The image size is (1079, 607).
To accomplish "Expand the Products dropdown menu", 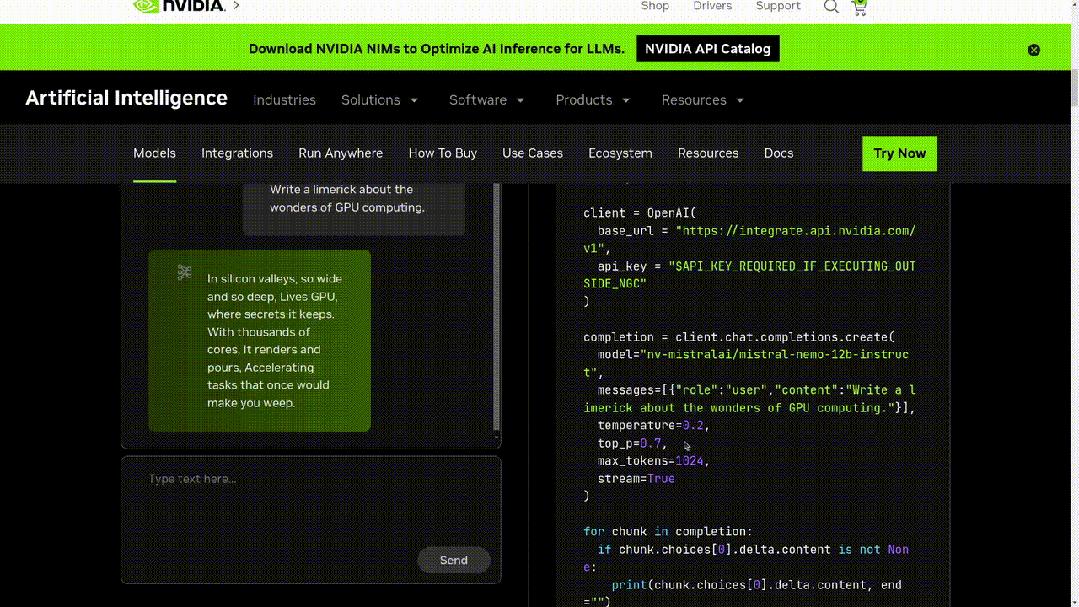I will (592, 100).
